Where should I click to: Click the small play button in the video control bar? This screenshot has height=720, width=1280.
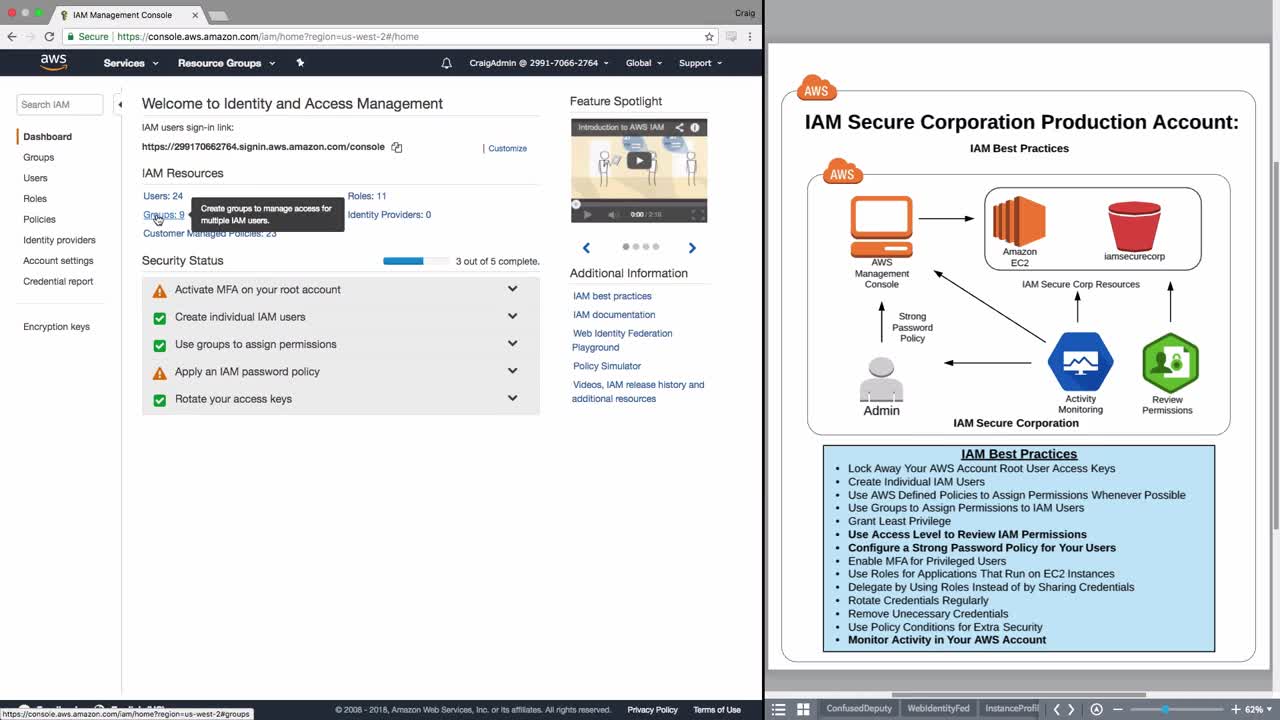click(x=587, y=214)
